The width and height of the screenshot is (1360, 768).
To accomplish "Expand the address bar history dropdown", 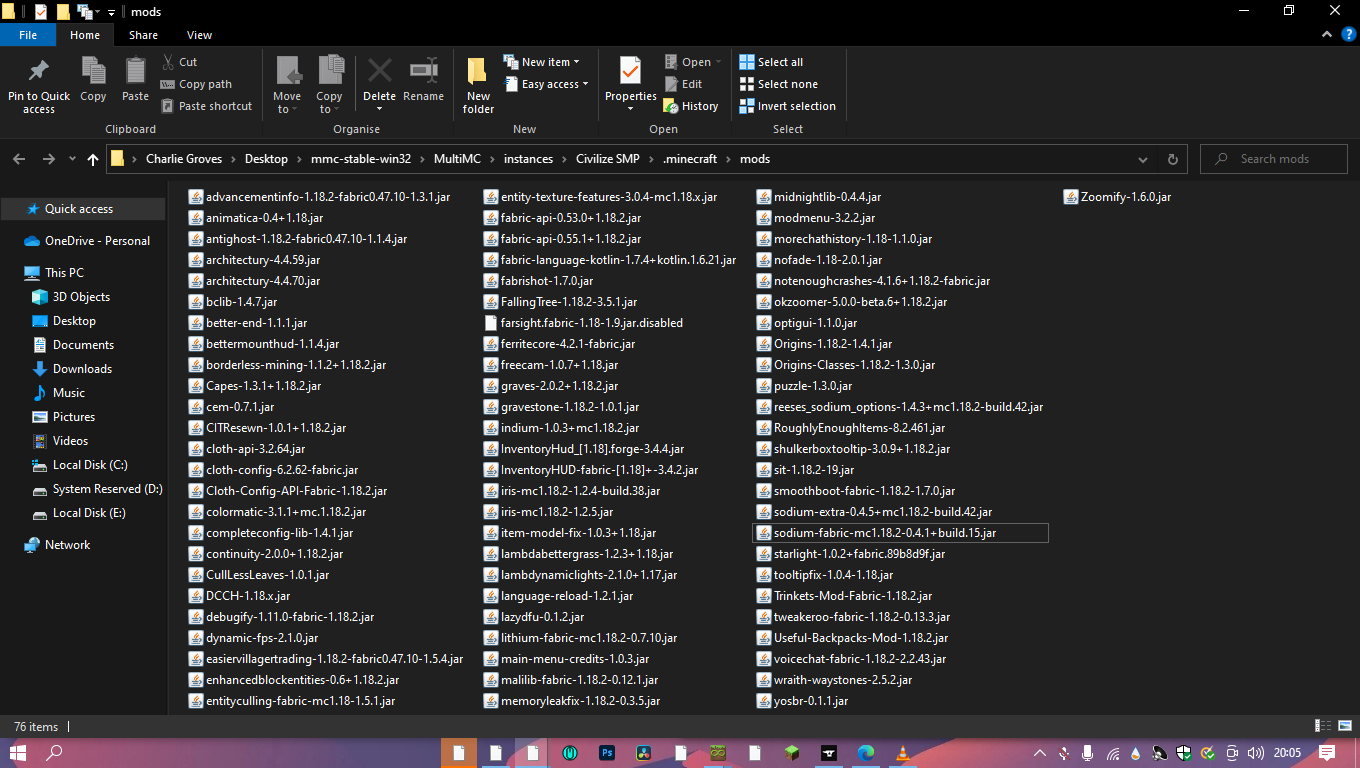I will click(x=1143, y=159).
